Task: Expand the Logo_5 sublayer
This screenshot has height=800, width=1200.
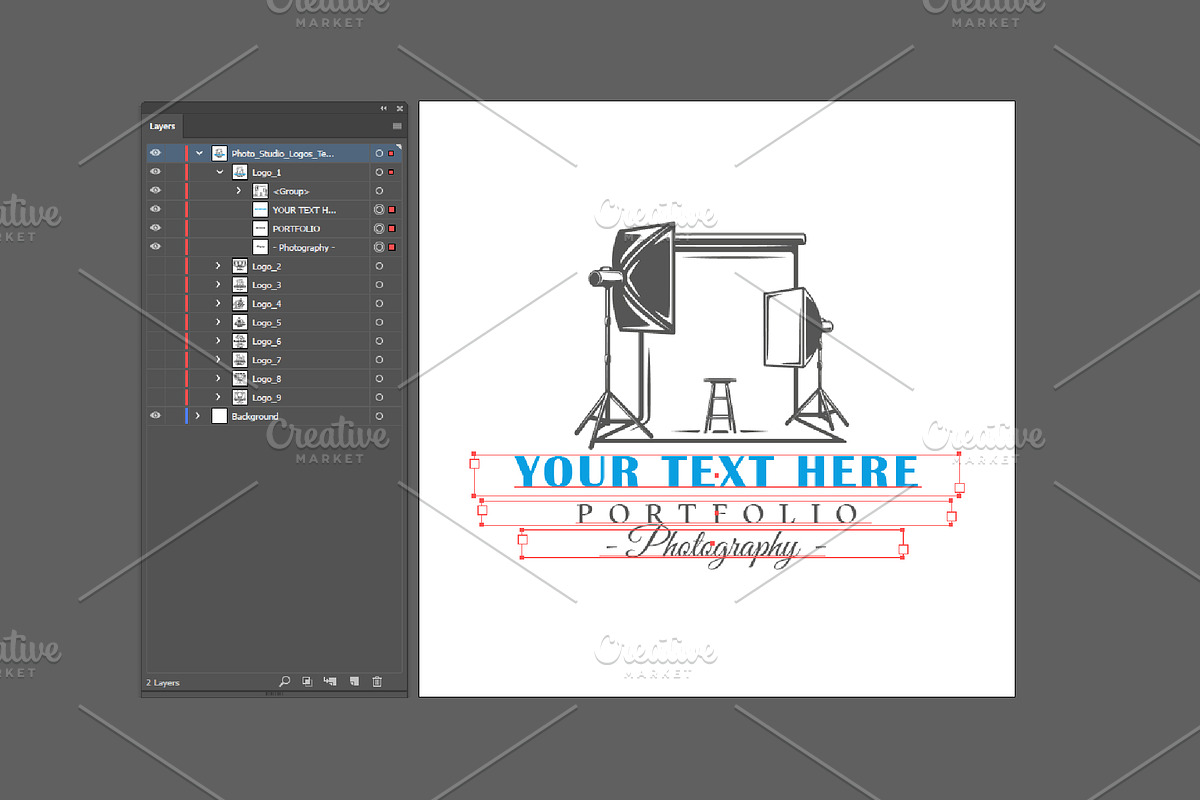Action: click(218, 322)
